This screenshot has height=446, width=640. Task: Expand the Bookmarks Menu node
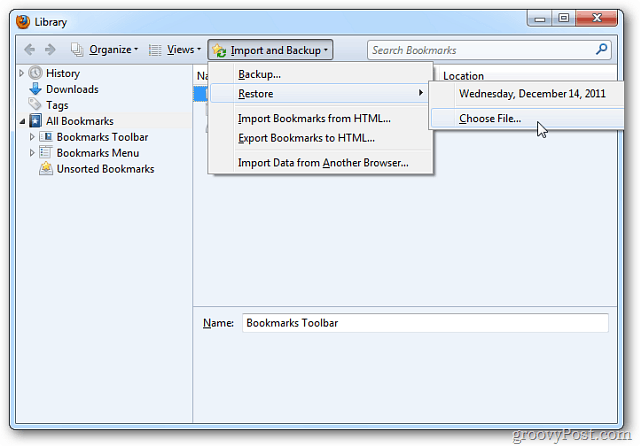coord(32,153)
